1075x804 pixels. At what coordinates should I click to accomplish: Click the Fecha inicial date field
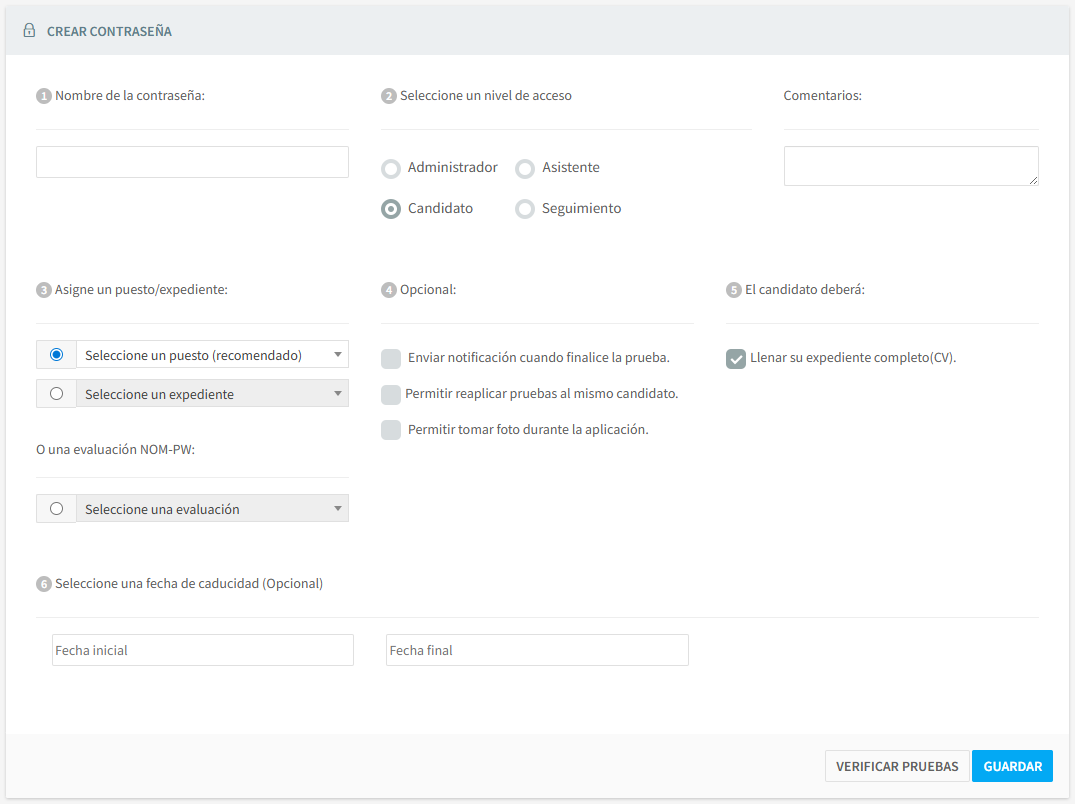(x=203, y=650)
